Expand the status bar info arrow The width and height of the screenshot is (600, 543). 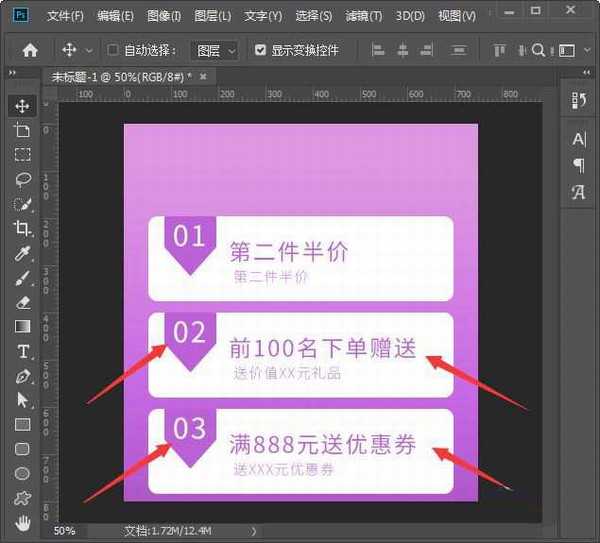(253, 531)
